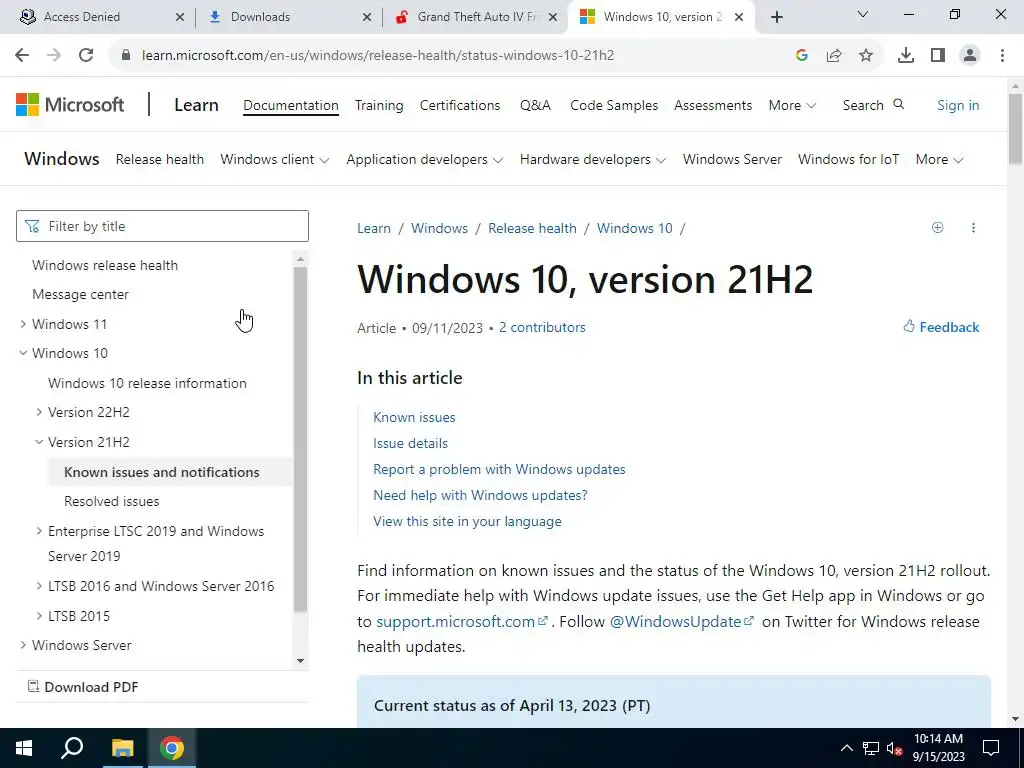Click the Filter by title field
This screenshot has height=768, width=1024.
pyautogui.click(x=162, y=226)
